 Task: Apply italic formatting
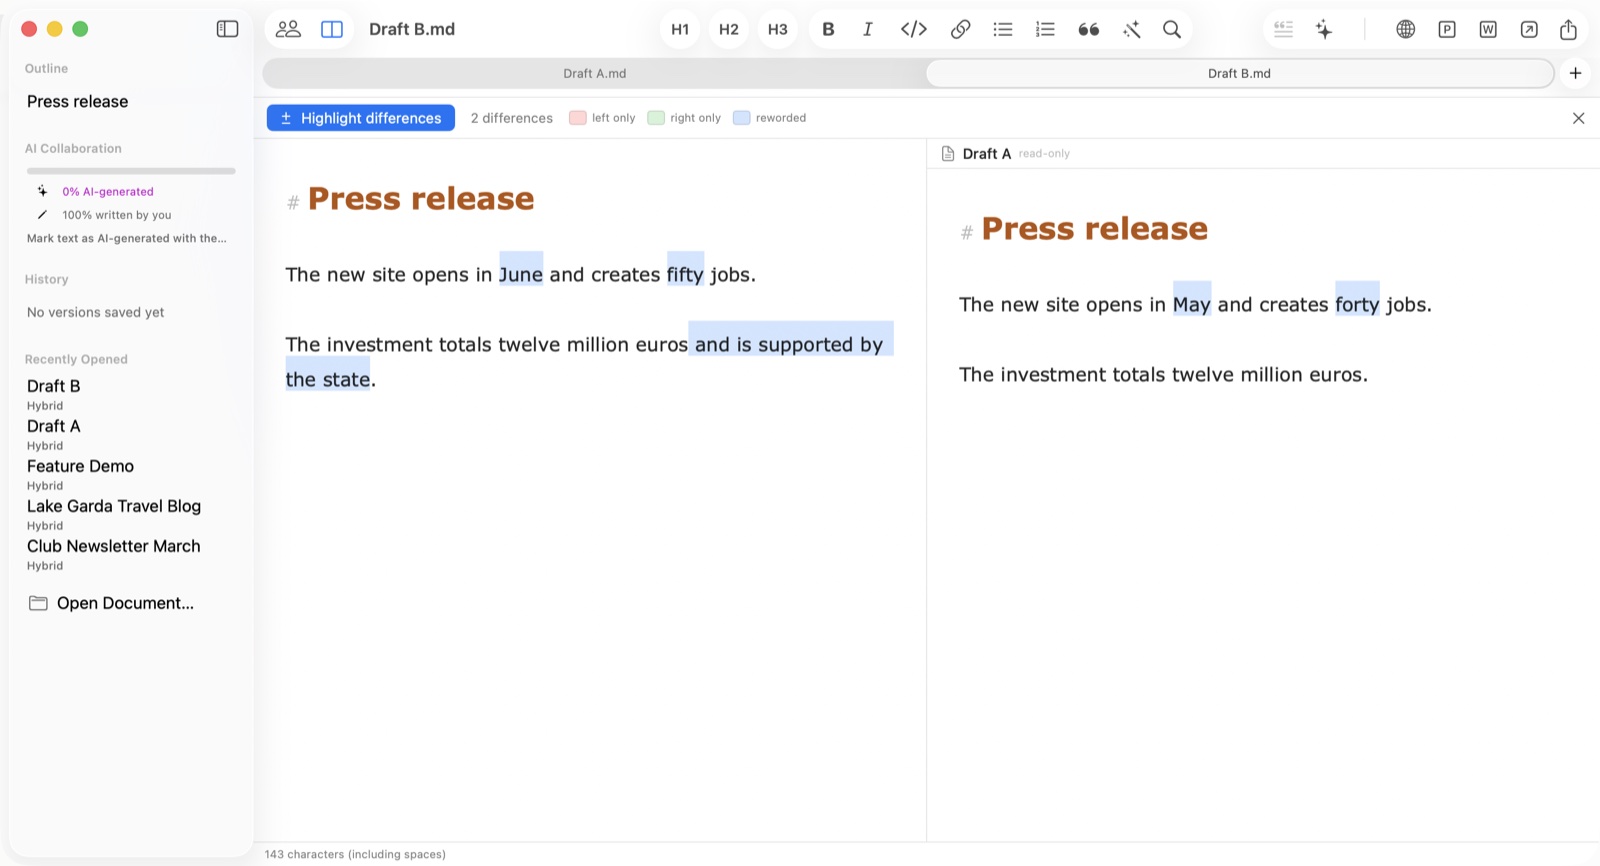868,29
